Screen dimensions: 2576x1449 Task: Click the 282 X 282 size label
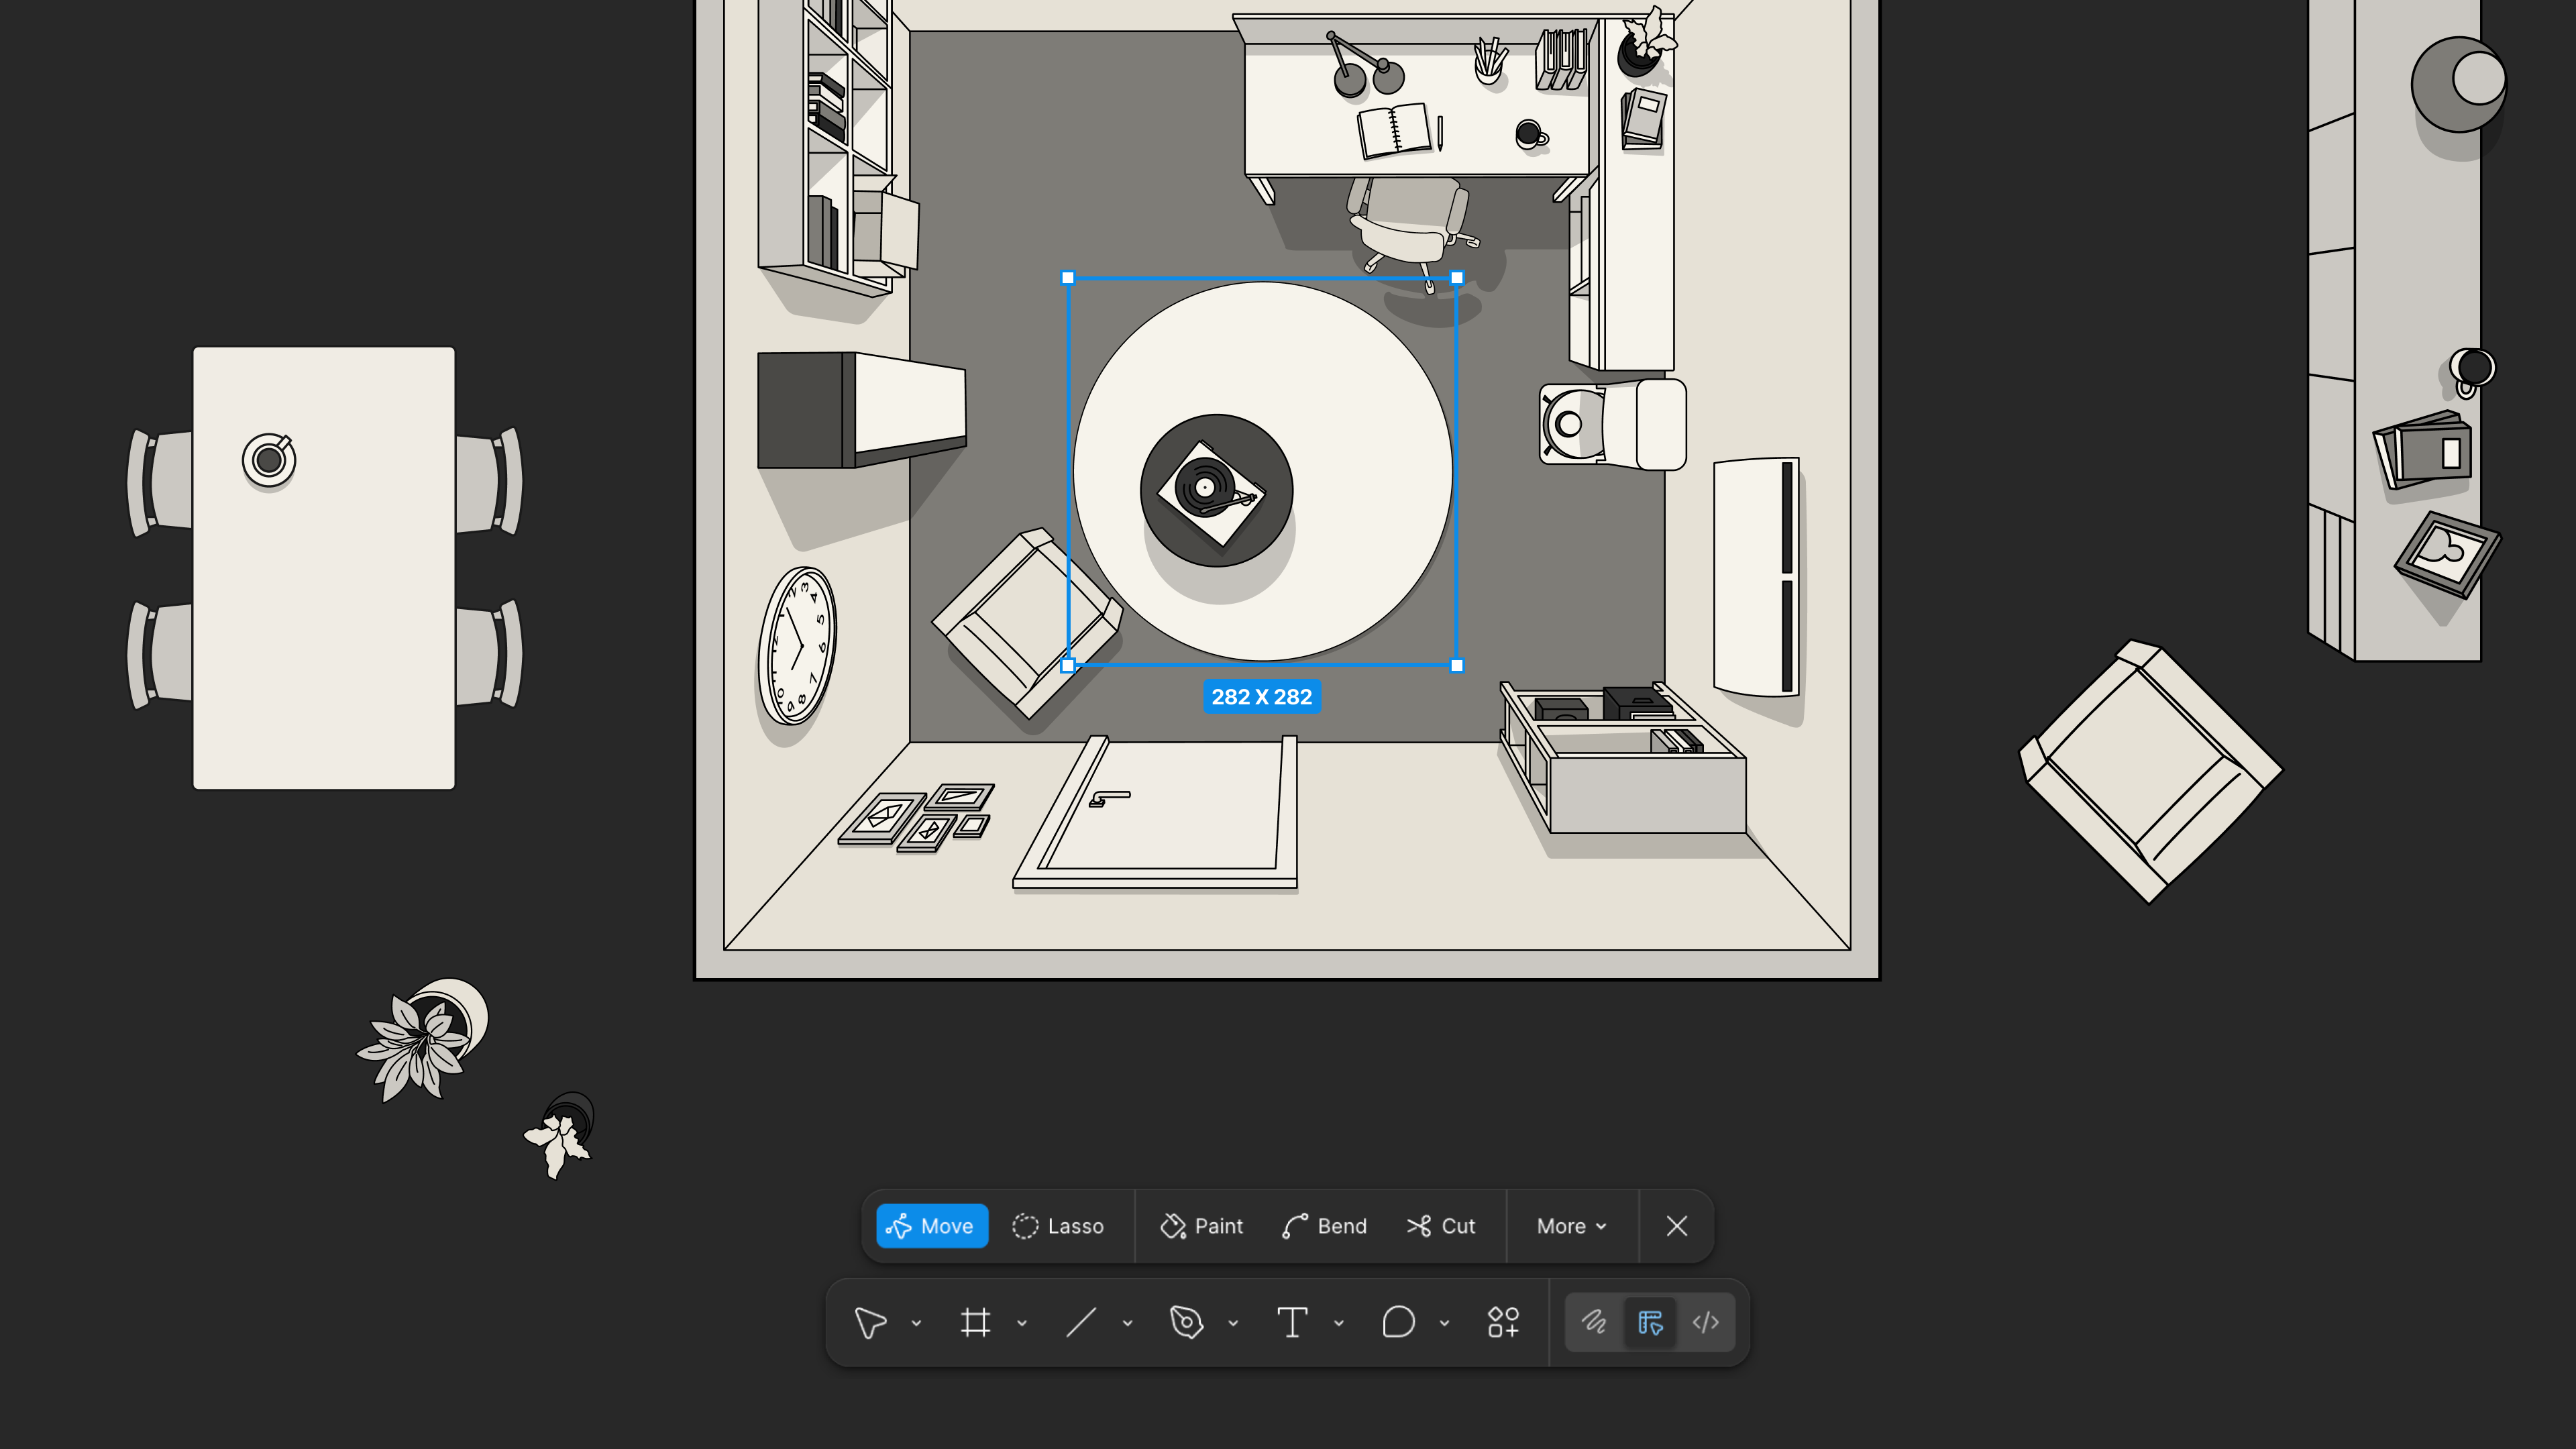1262,697
